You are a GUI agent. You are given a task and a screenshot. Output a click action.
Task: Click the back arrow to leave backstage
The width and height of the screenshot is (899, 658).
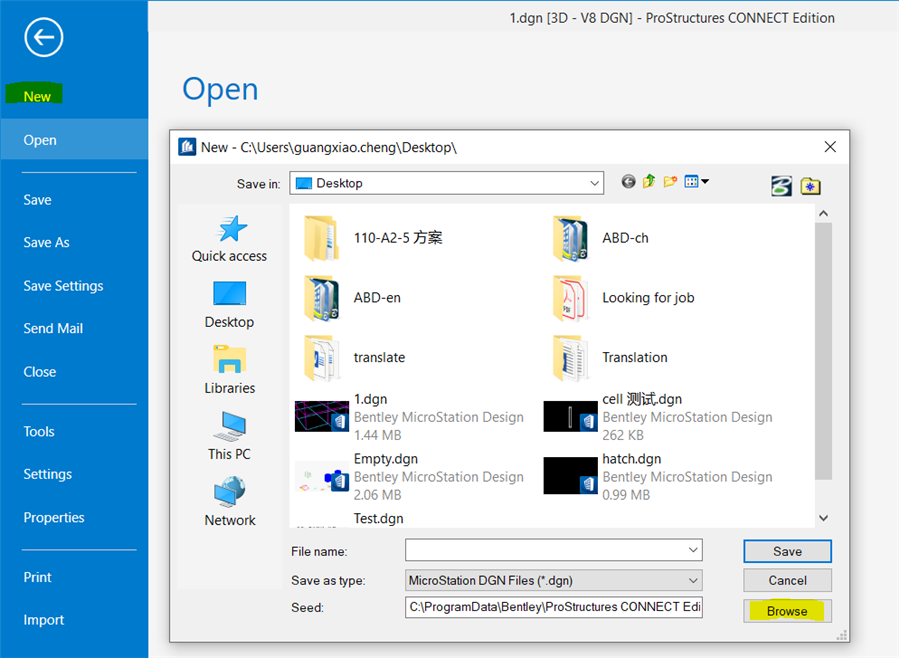44,37
